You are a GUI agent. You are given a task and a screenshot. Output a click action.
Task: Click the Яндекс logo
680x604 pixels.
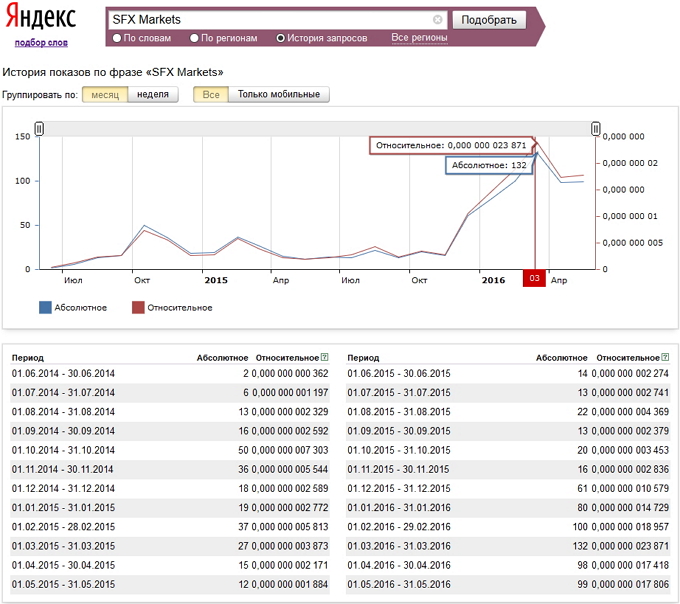40,17
